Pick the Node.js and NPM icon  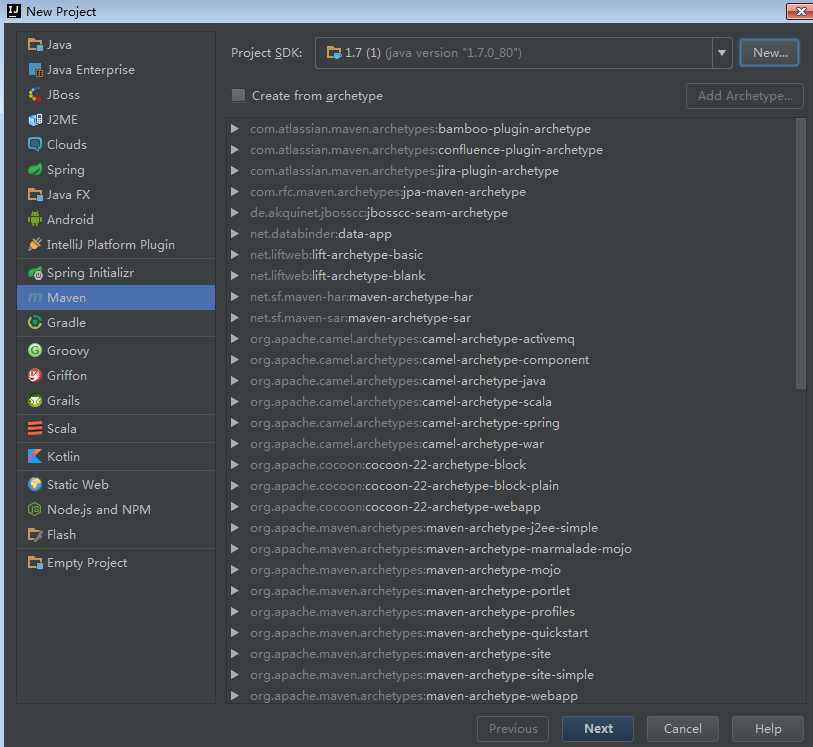(x=35, y=510)
